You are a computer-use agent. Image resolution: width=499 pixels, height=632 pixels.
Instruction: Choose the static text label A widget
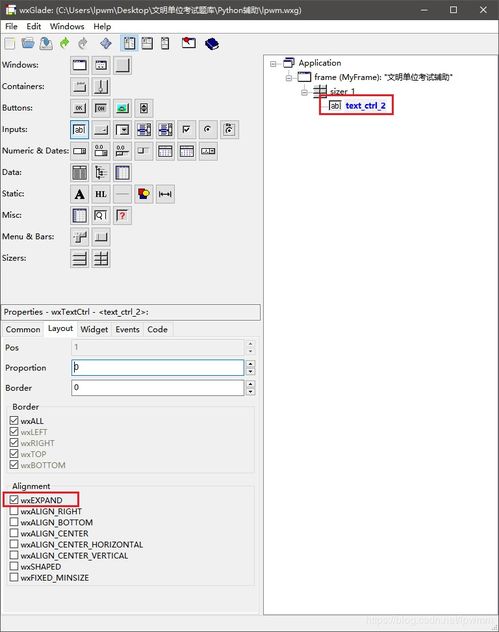79,194
